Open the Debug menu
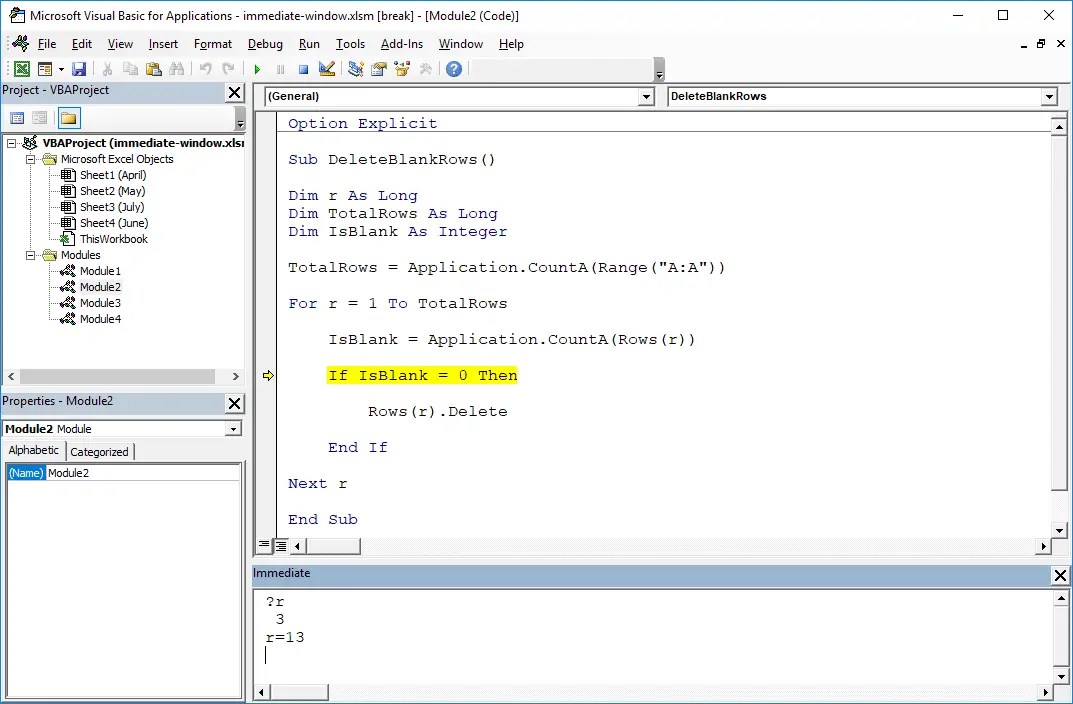 265,44
